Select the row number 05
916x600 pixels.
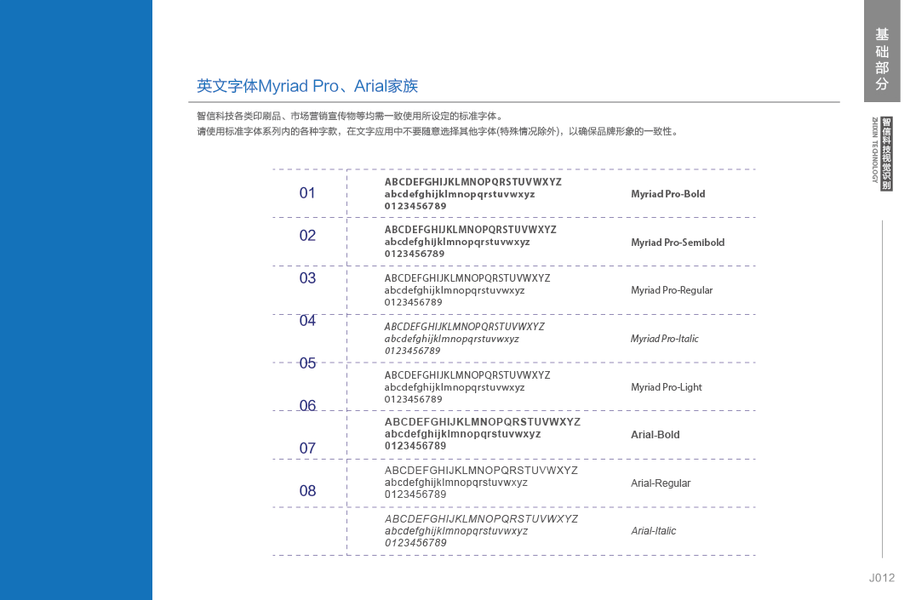(307, 363)
